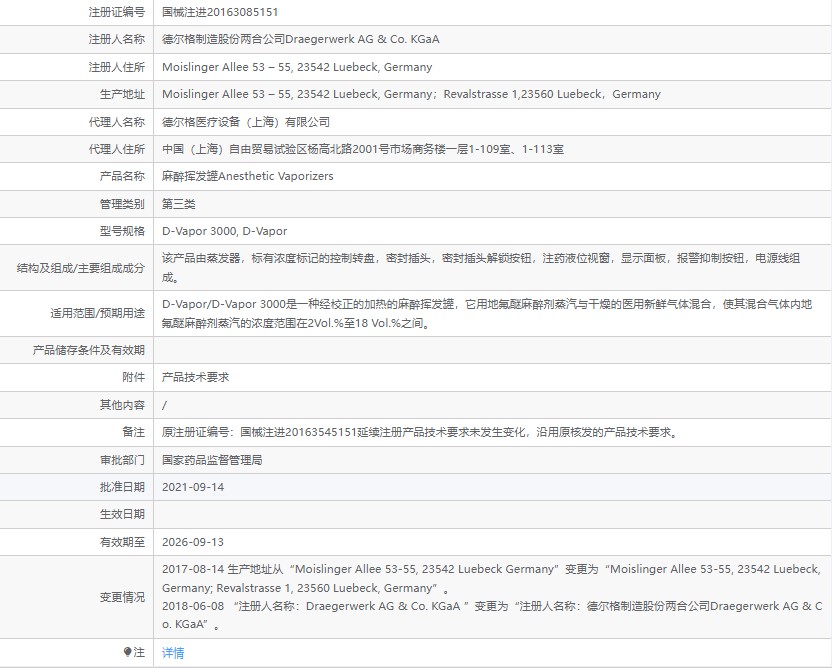Screen dimensions: 832x668
Task: Click the approval date "2021-09-14"
Action: click(x=193, y=487)
